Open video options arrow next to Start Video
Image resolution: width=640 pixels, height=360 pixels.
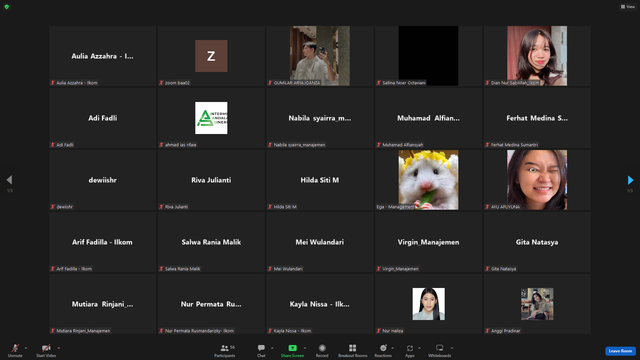click(x=58, y=348)
